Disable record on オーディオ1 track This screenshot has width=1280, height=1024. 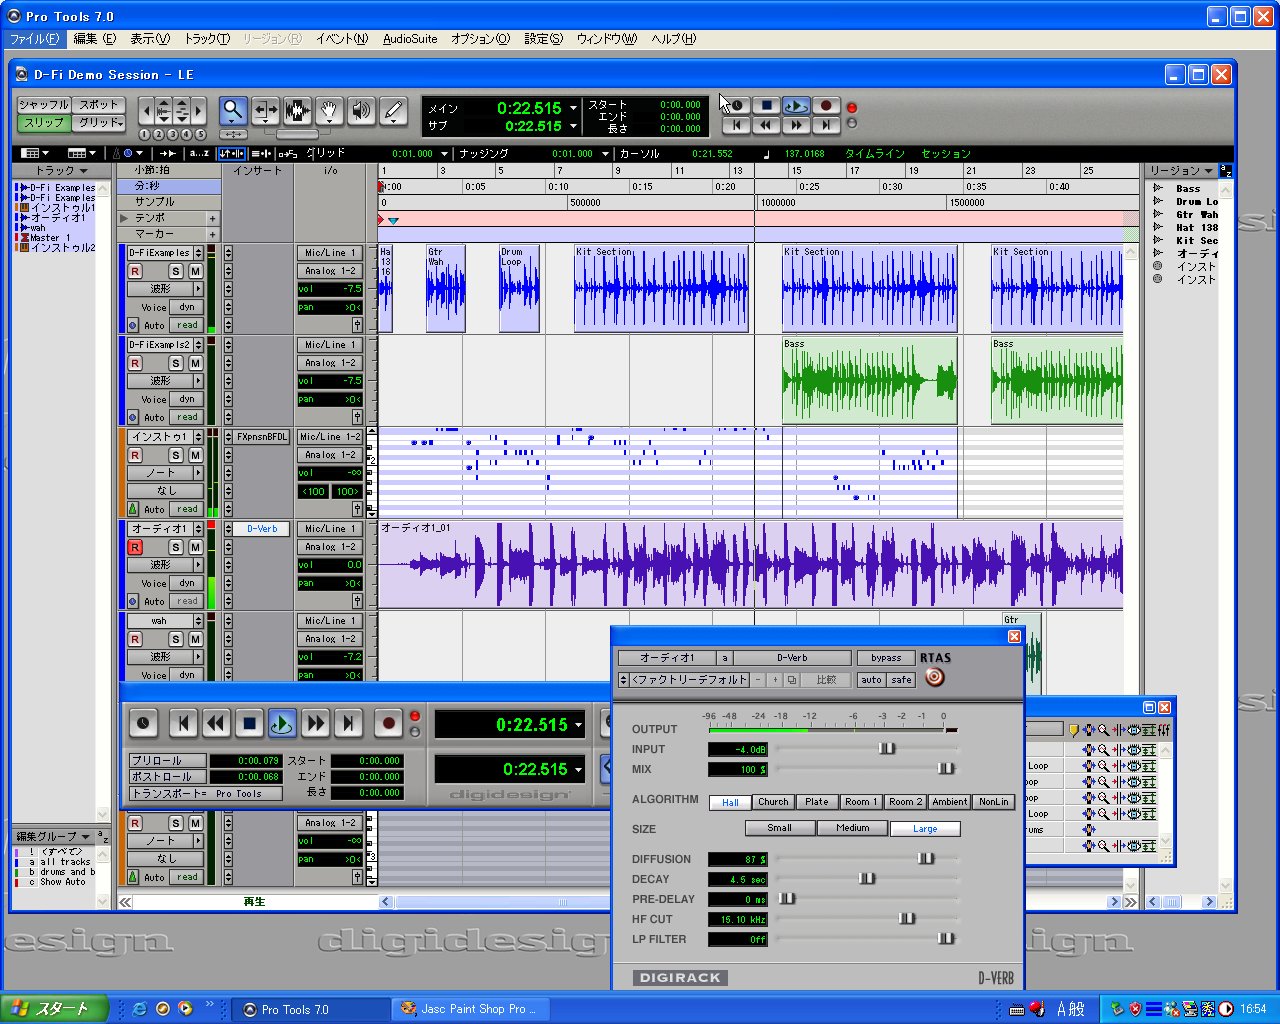(x=135, y=547)
